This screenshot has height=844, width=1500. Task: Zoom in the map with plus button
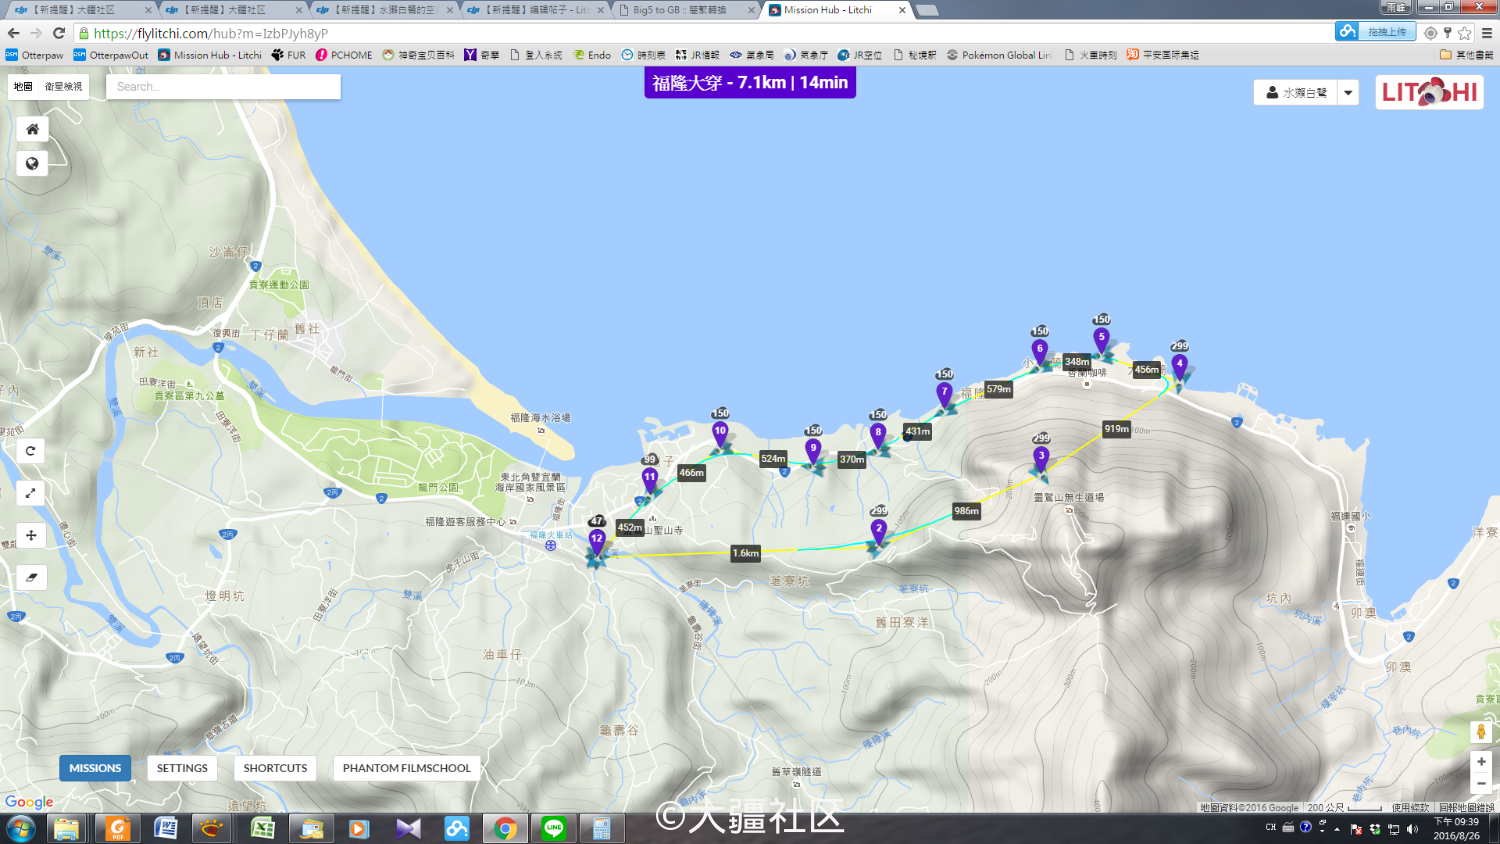click(x=1481, y=762)
